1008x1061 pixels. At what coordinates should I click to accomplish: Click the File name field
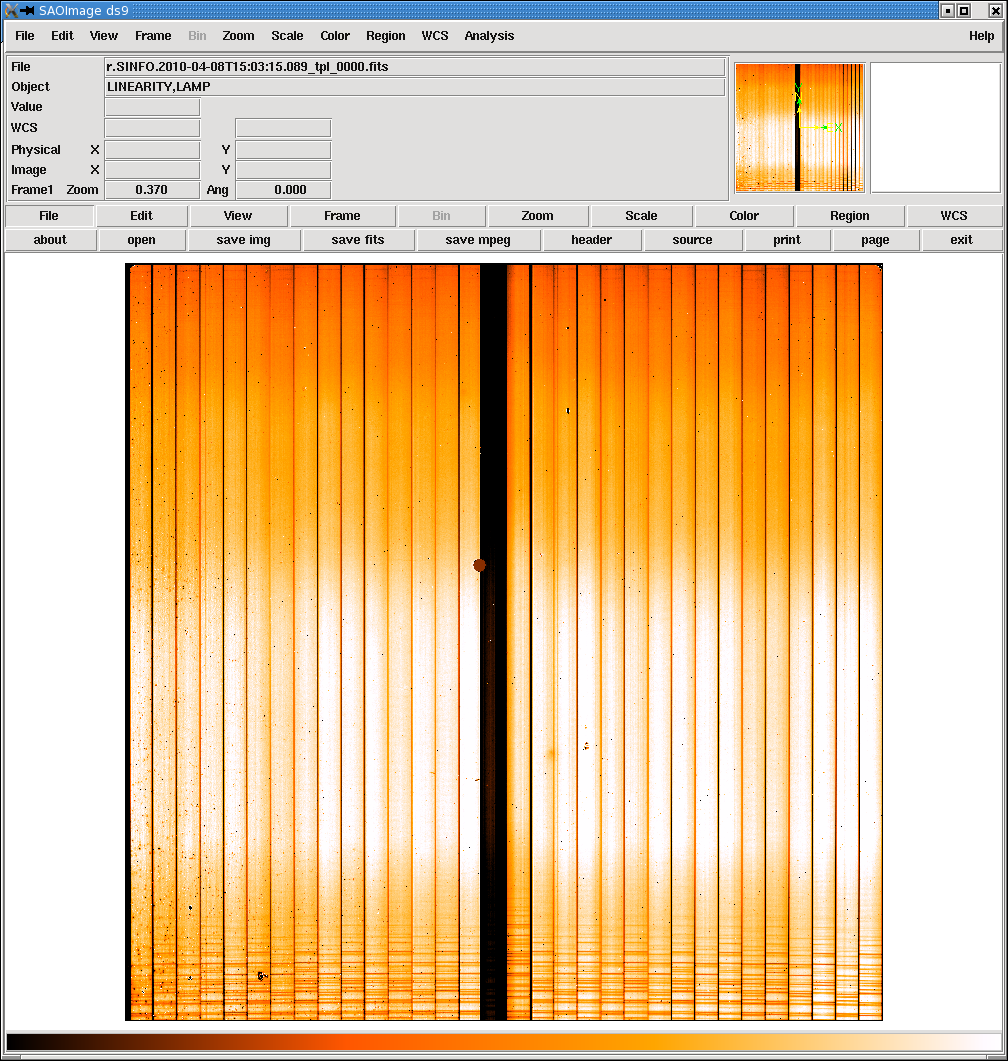pyautogui.click(x=414, y=67)
